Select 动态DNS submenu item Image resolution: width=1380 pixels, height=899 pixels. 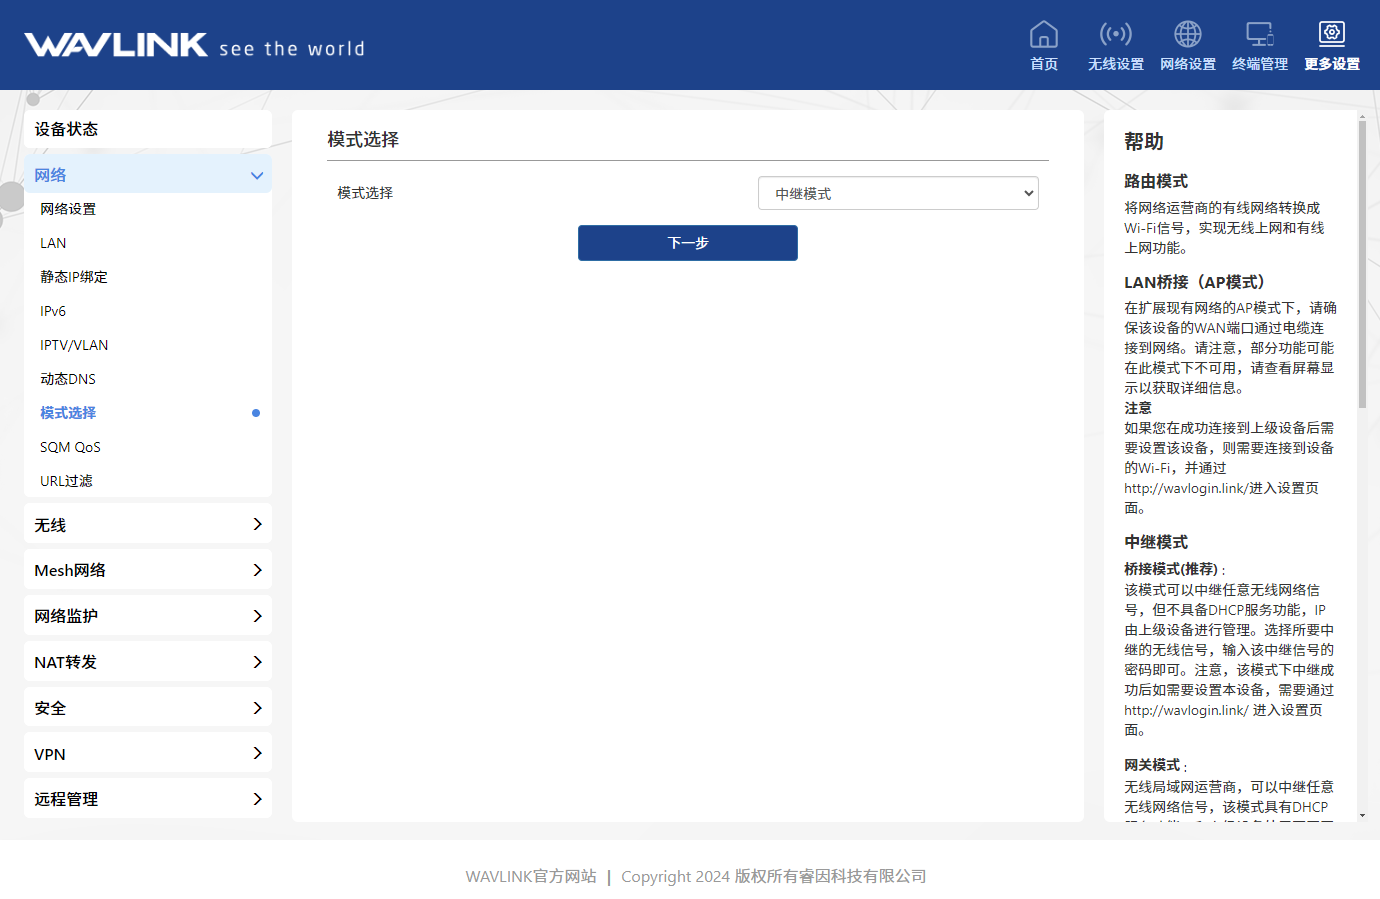[x=68, y=379]
